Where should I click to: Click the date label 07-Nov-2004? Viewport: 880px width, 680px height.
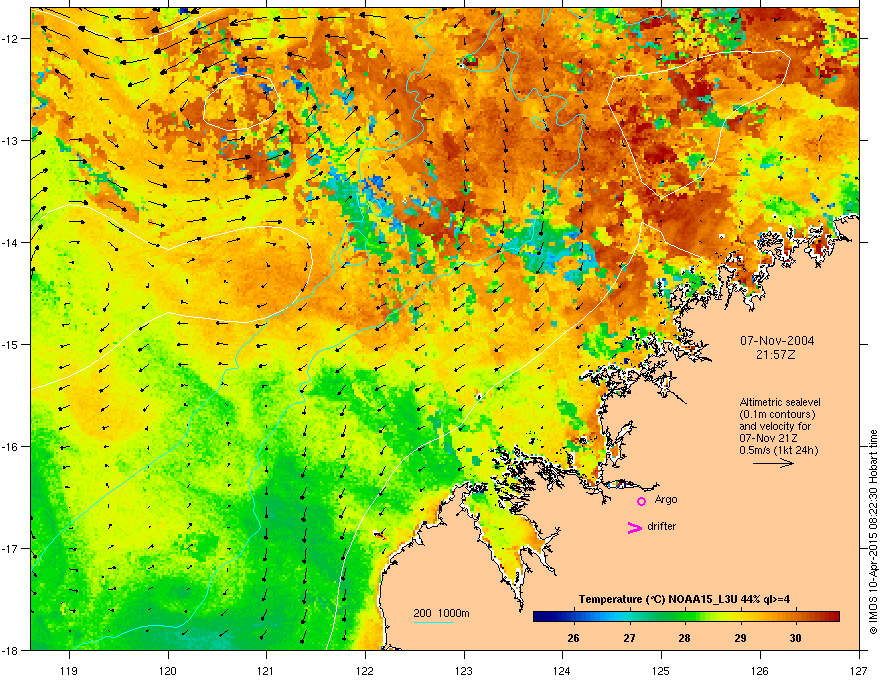tap(777, 341)
